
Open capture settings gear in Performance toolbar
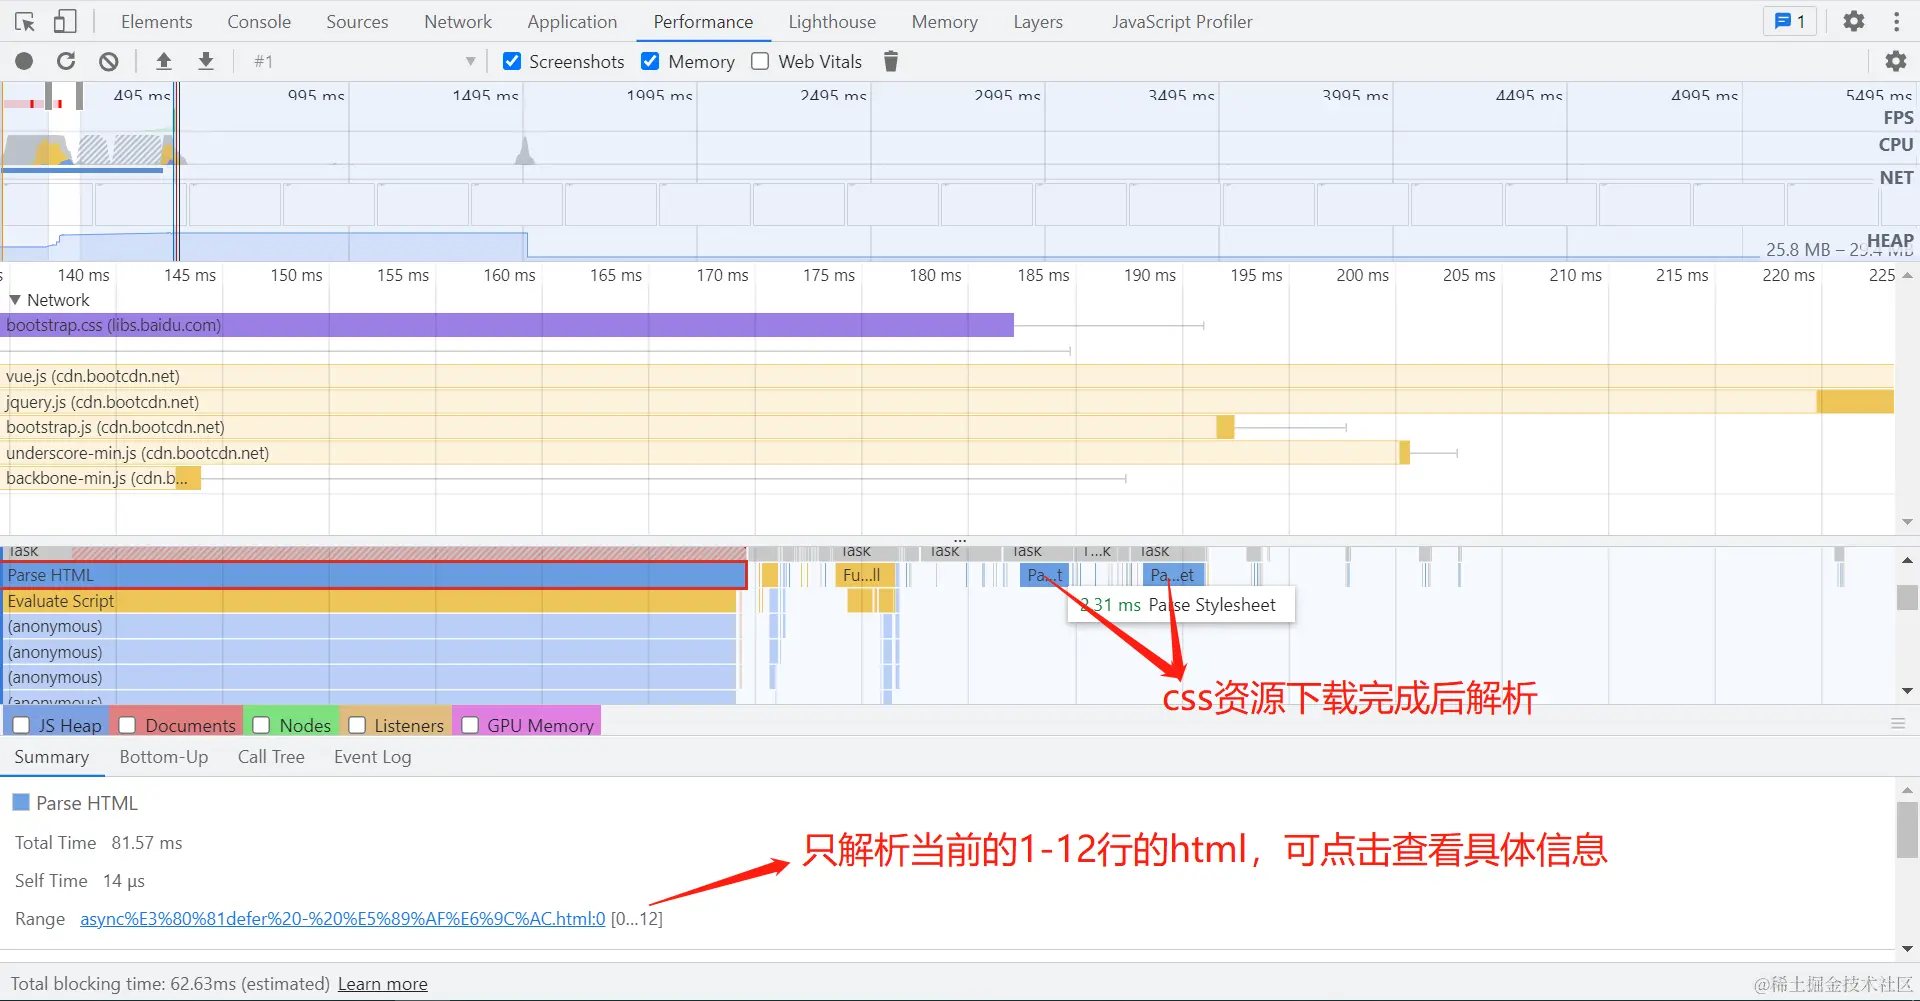[x=1896, y=61]
